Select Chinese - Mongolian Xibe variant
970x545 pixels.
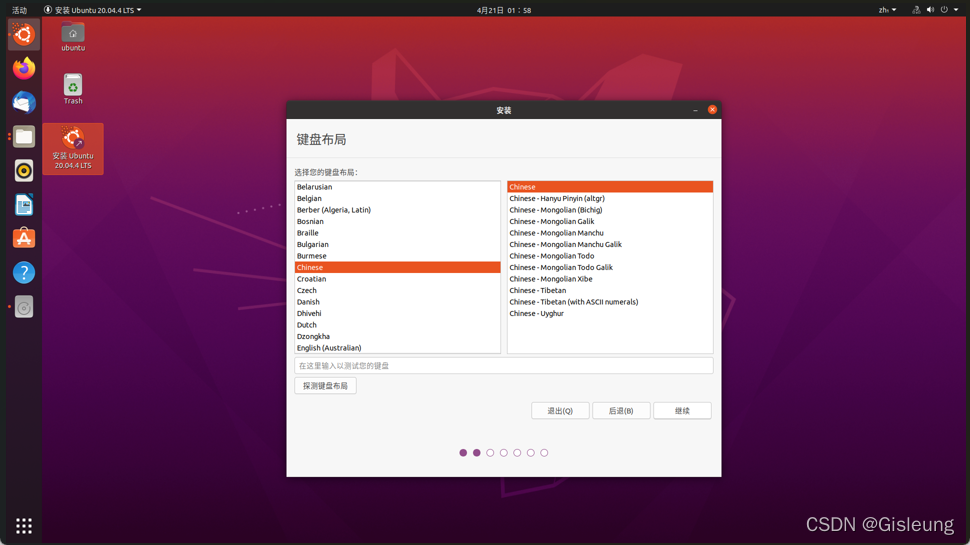coord(610,279)
